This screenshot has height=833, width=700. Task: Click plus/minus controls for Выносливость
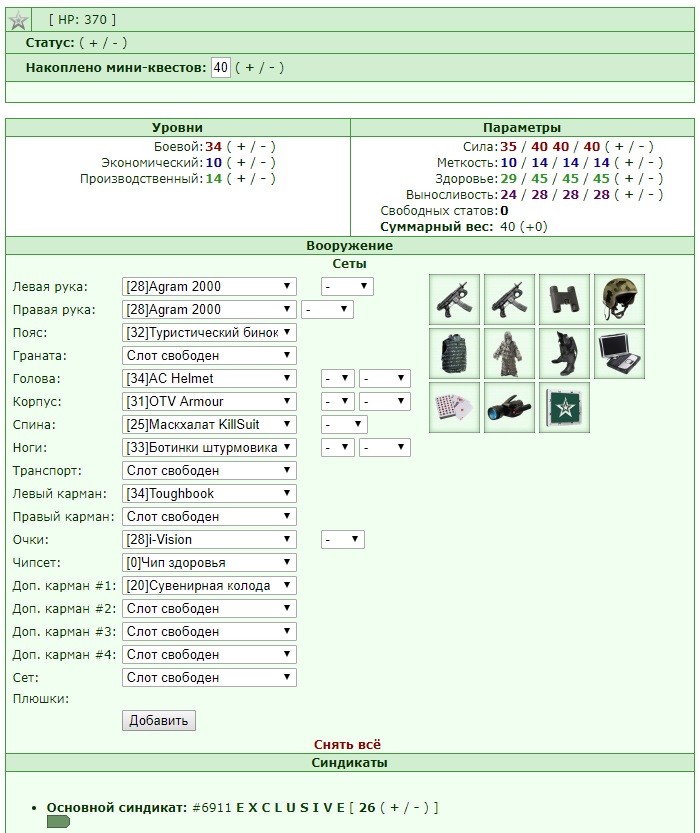click(639, 194)
